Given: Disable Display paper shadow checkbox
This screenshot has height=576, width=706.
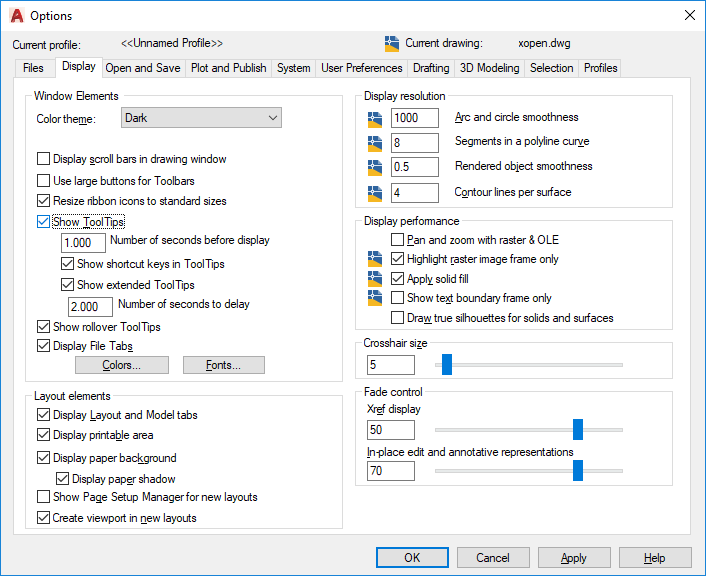Looking at the screenshot, I should pos(62,478).
